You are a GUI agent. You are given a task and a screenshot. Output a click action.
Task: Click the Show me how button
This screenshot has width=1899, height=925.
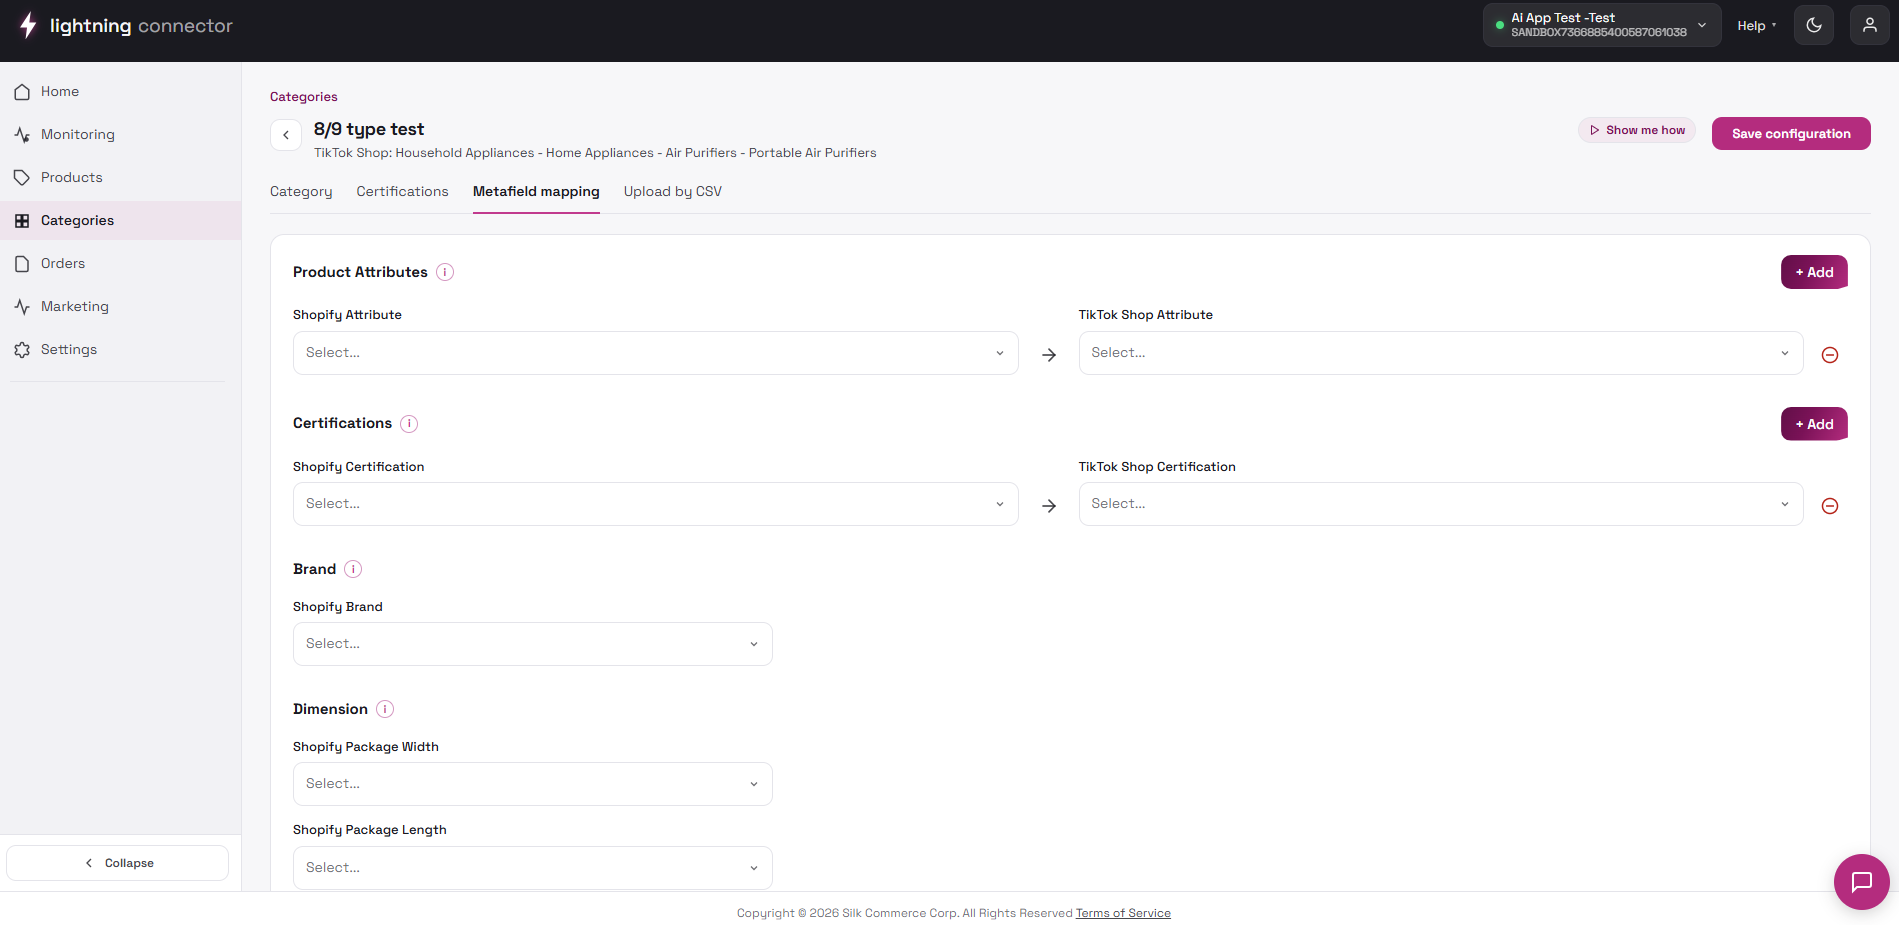pyautogui.click(x=1637, y=130)
